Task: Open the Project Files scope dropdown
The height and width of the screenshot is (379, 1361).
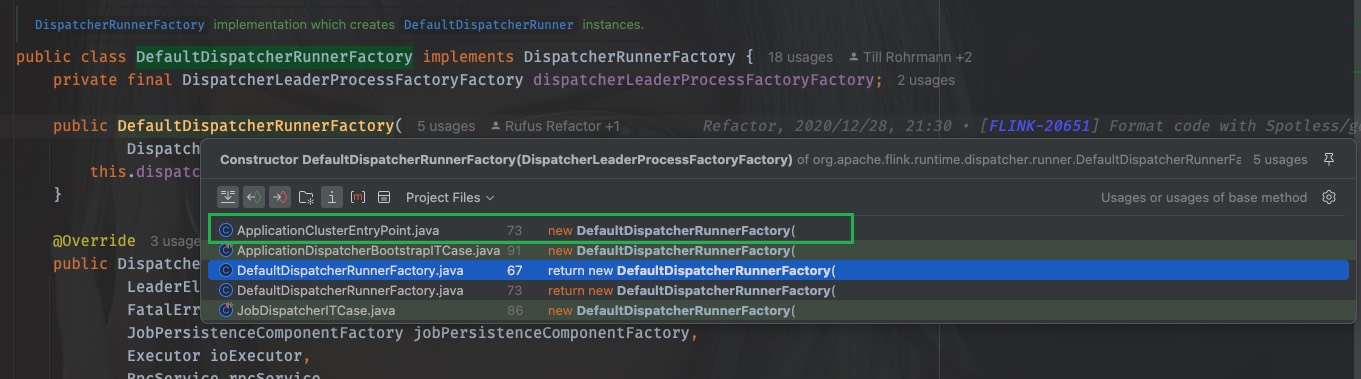Action: click(x=450, y=198)
